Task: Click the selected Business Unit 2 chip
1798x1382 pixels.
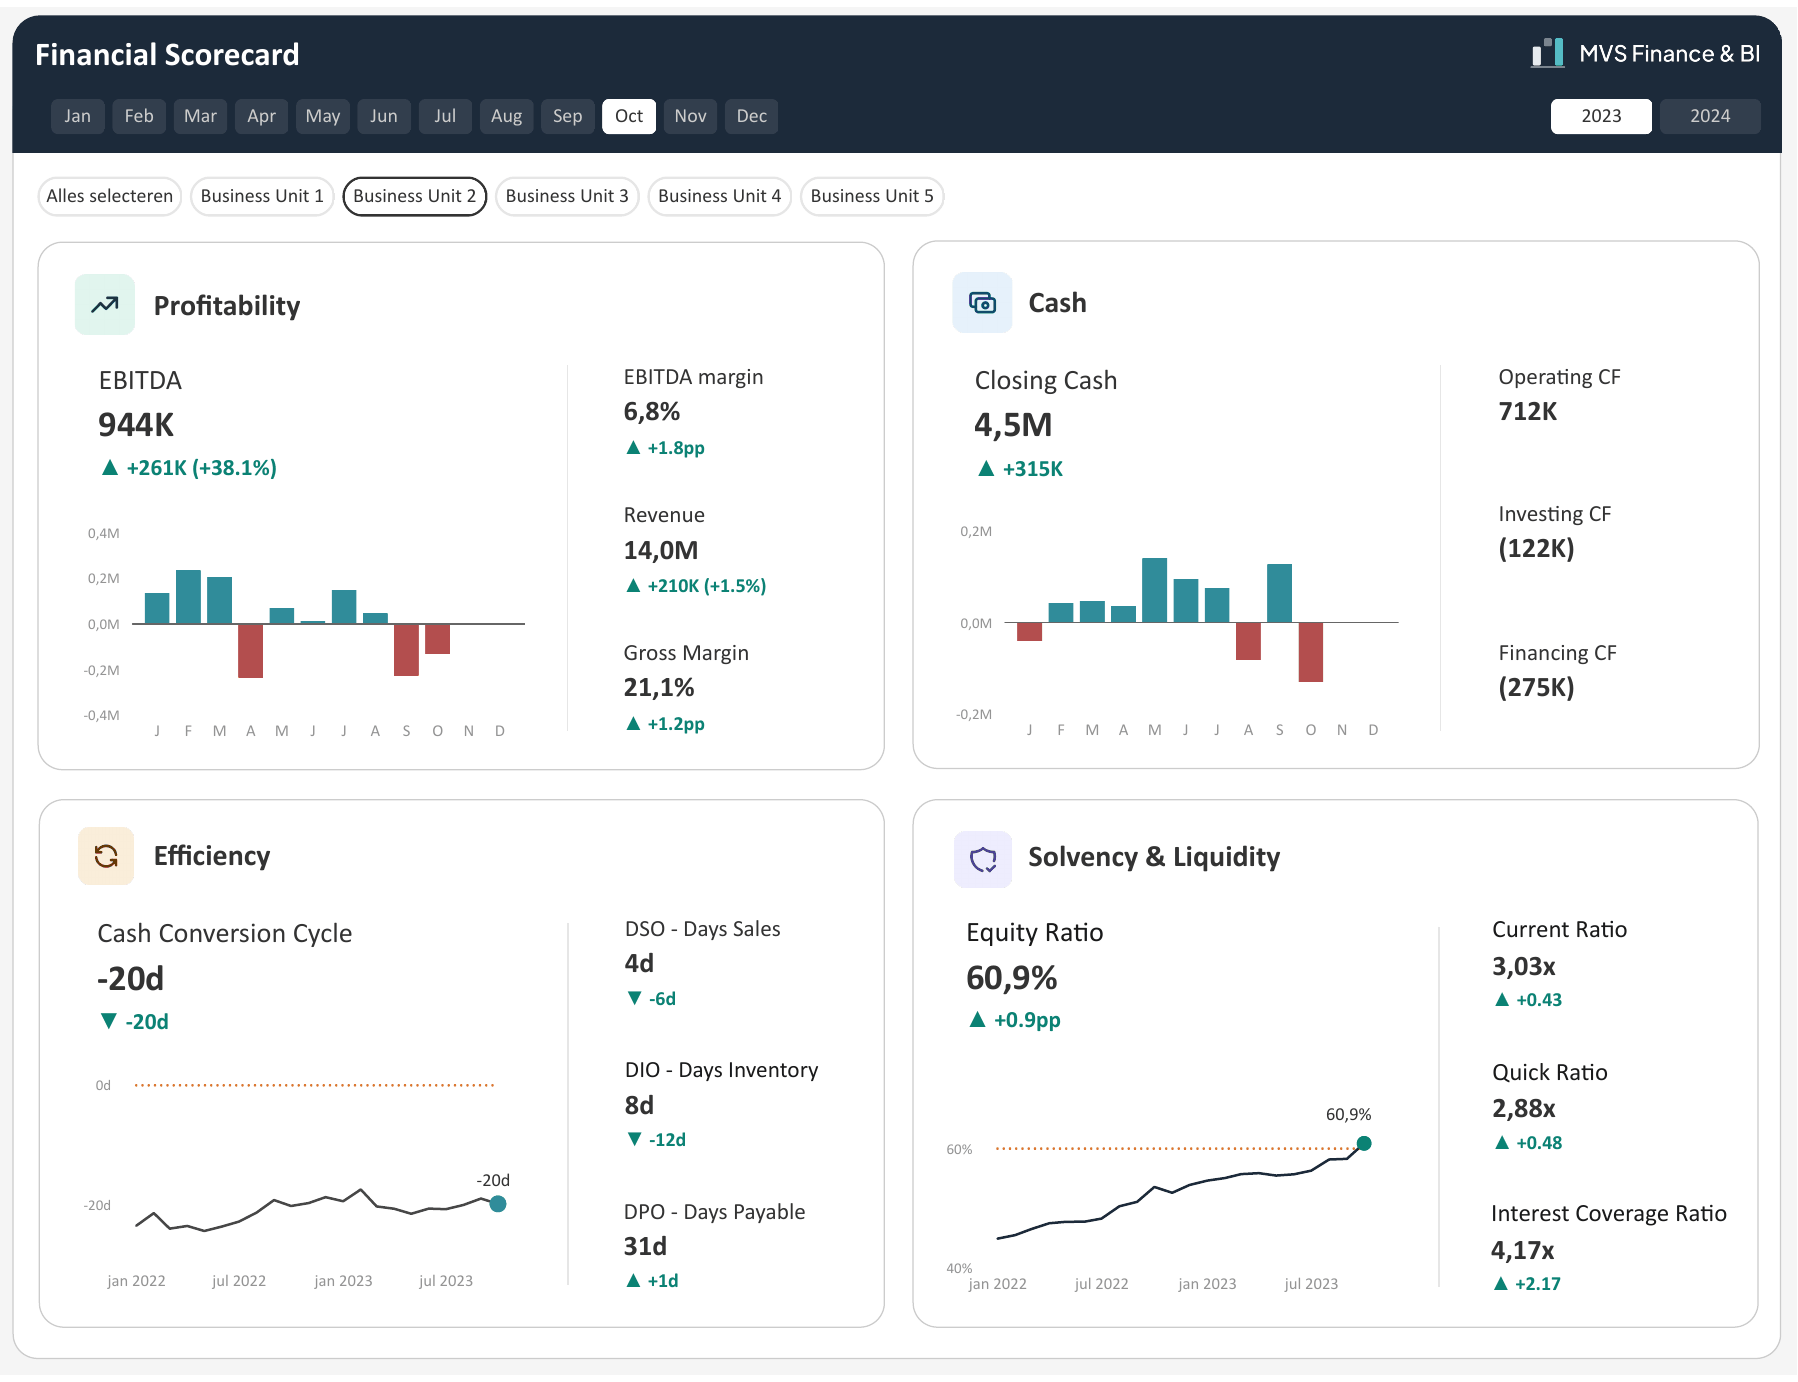Action: click(x=415, y=196)
